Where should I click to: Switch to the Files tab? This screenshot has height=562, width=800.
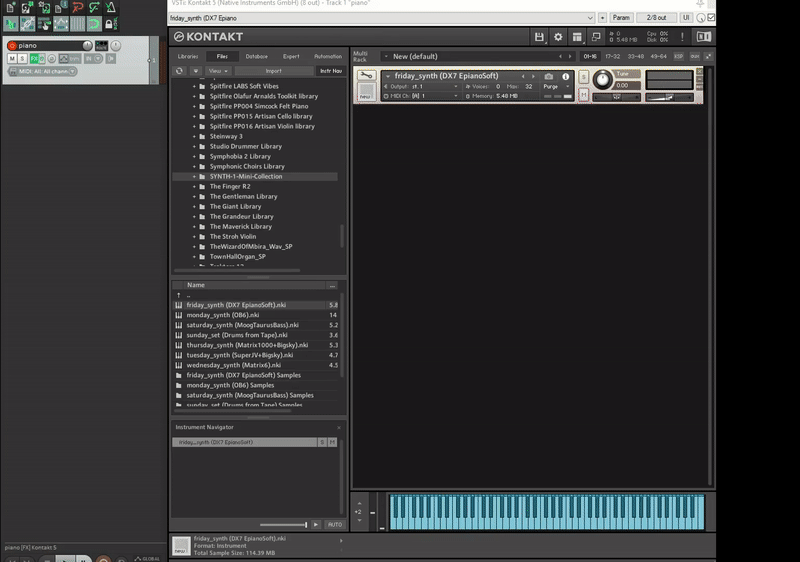pos(222,57)
